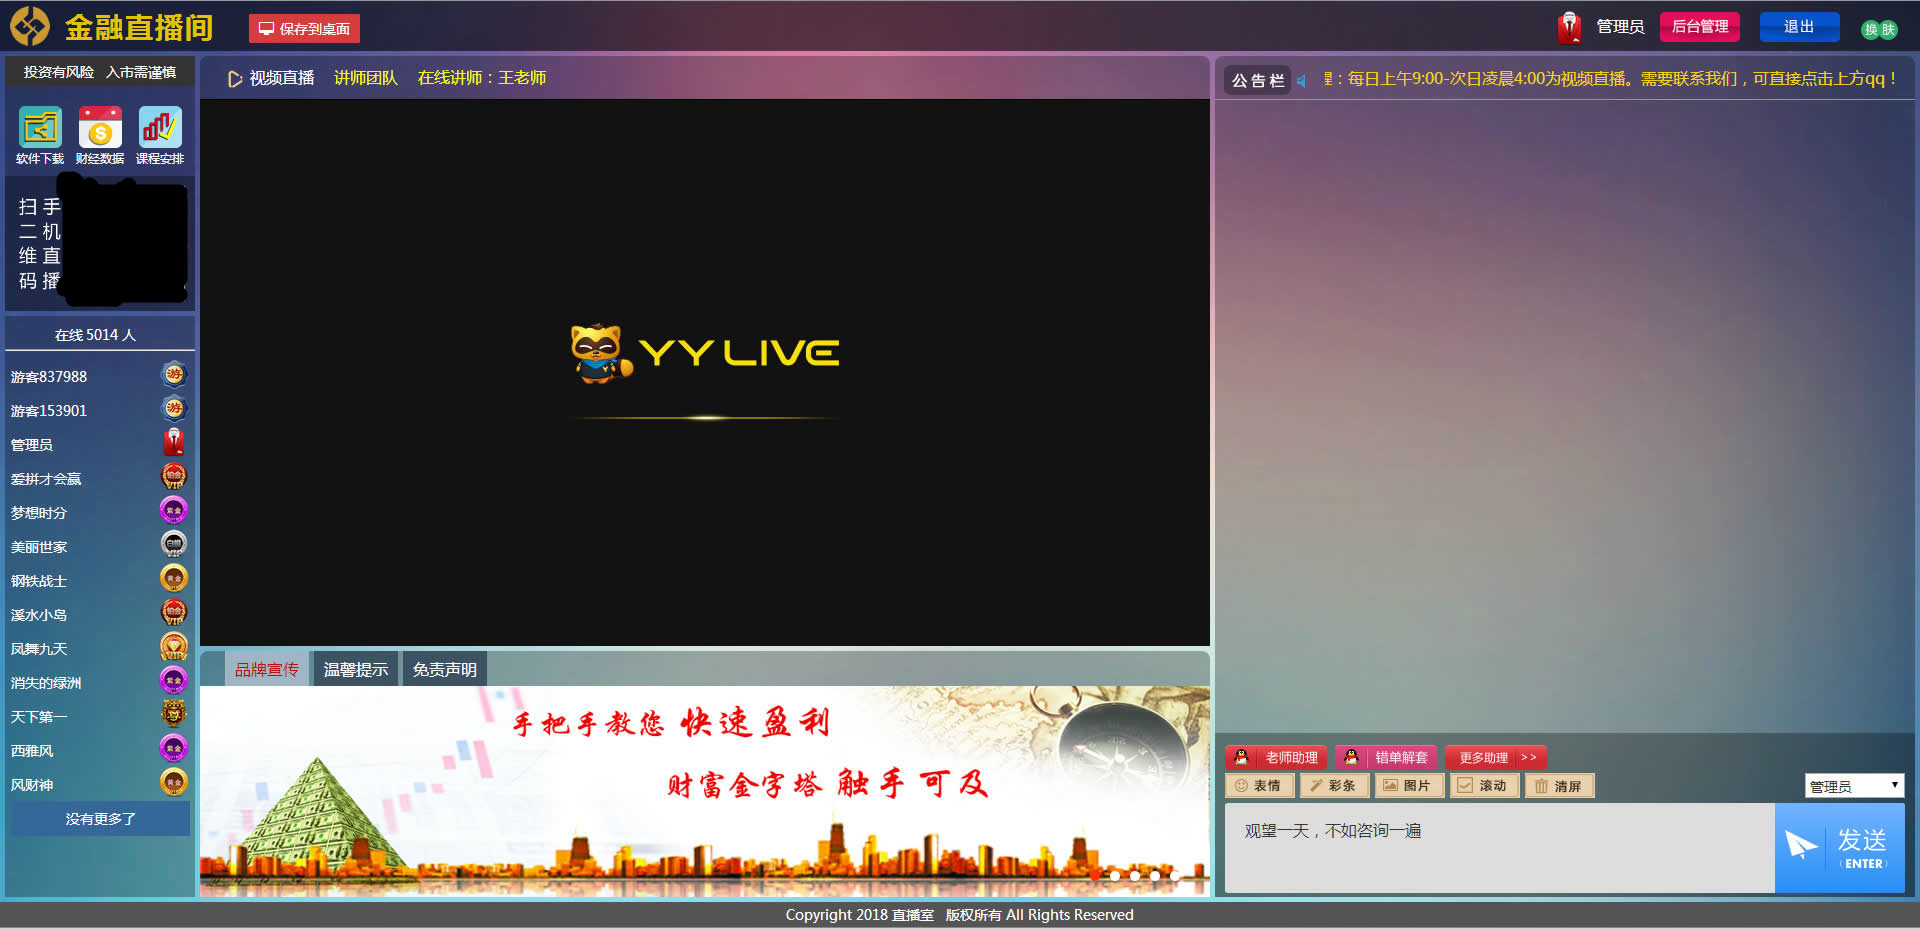Click the diamond badge beside 凤舞九天

pos(174,647)
